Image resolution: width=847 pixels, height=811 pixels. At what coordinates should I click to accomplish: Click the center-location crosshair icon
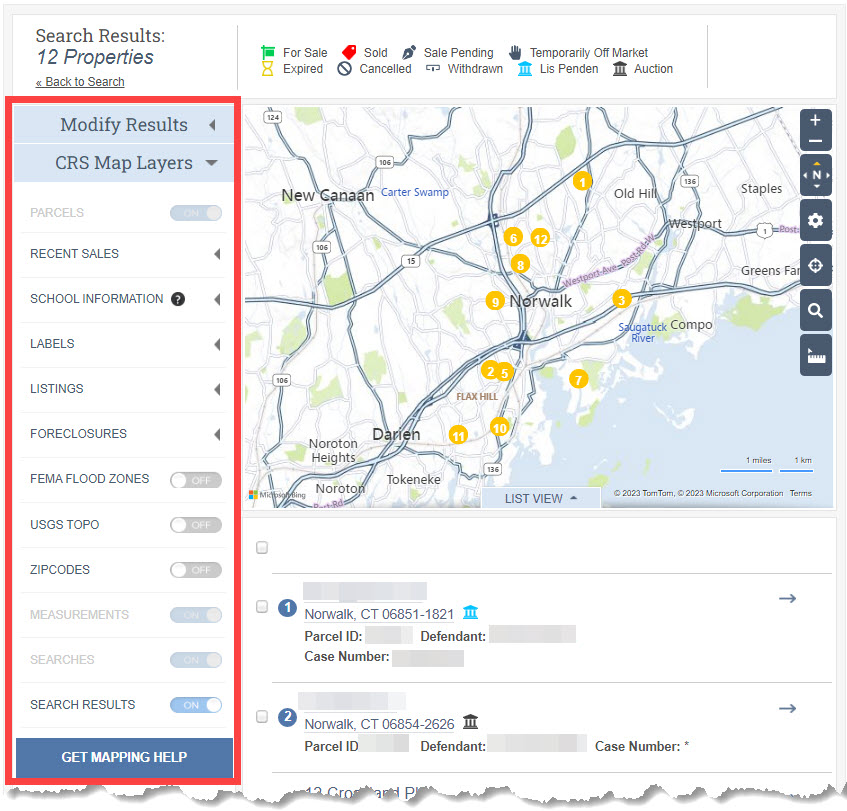(815, 265)
